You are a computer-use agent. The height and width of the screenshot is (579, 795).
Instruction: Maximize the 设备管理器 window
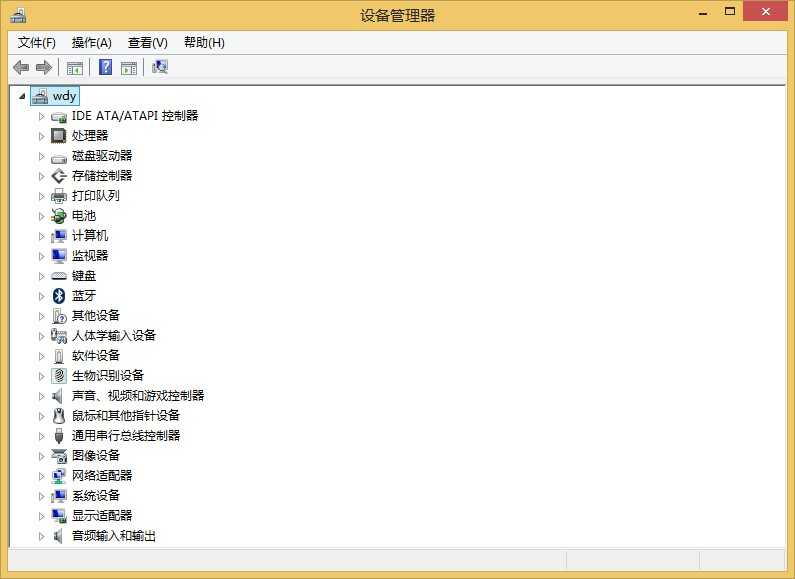(x=730, y=11)
